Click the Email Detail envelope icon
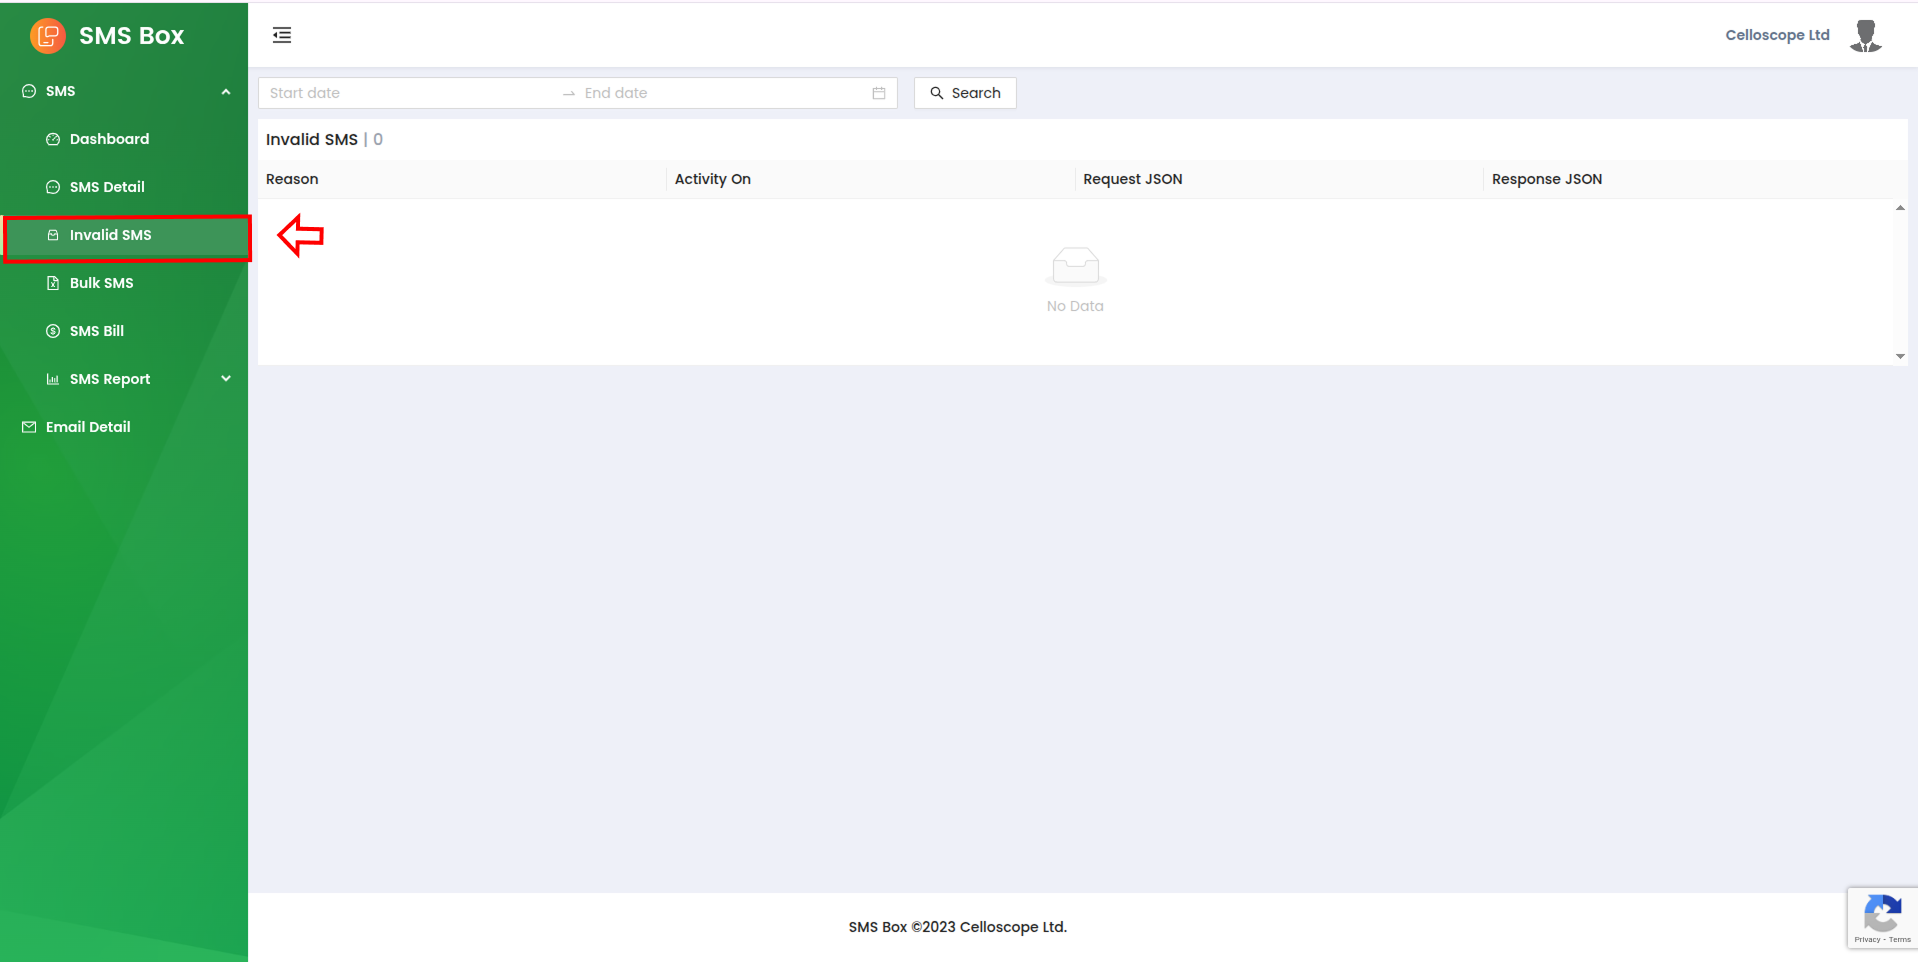 pos(29,427)
